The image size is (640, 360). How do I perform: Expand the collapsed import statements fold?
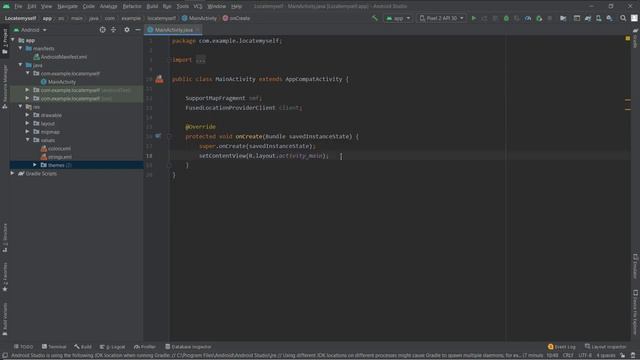[200, 60]
